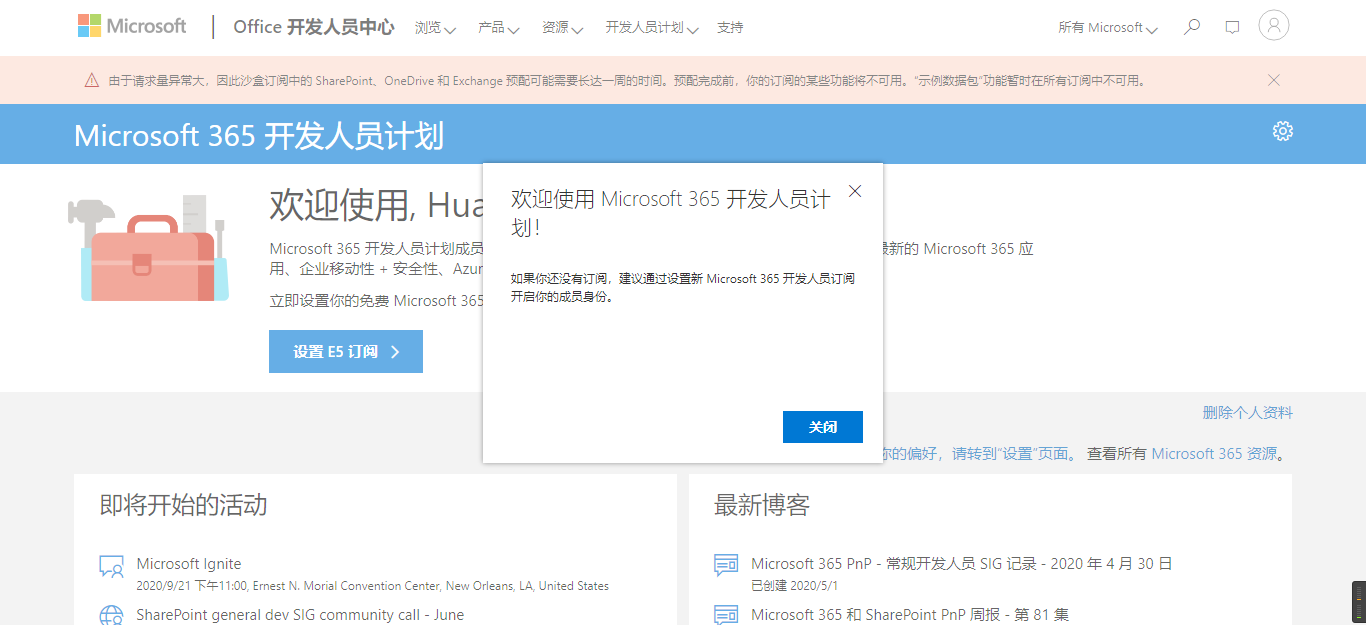Viewport: 1366px width, 625px height.
Task: Open the Microsoft 365 资源 link
Action: [x=1214, y=454]
